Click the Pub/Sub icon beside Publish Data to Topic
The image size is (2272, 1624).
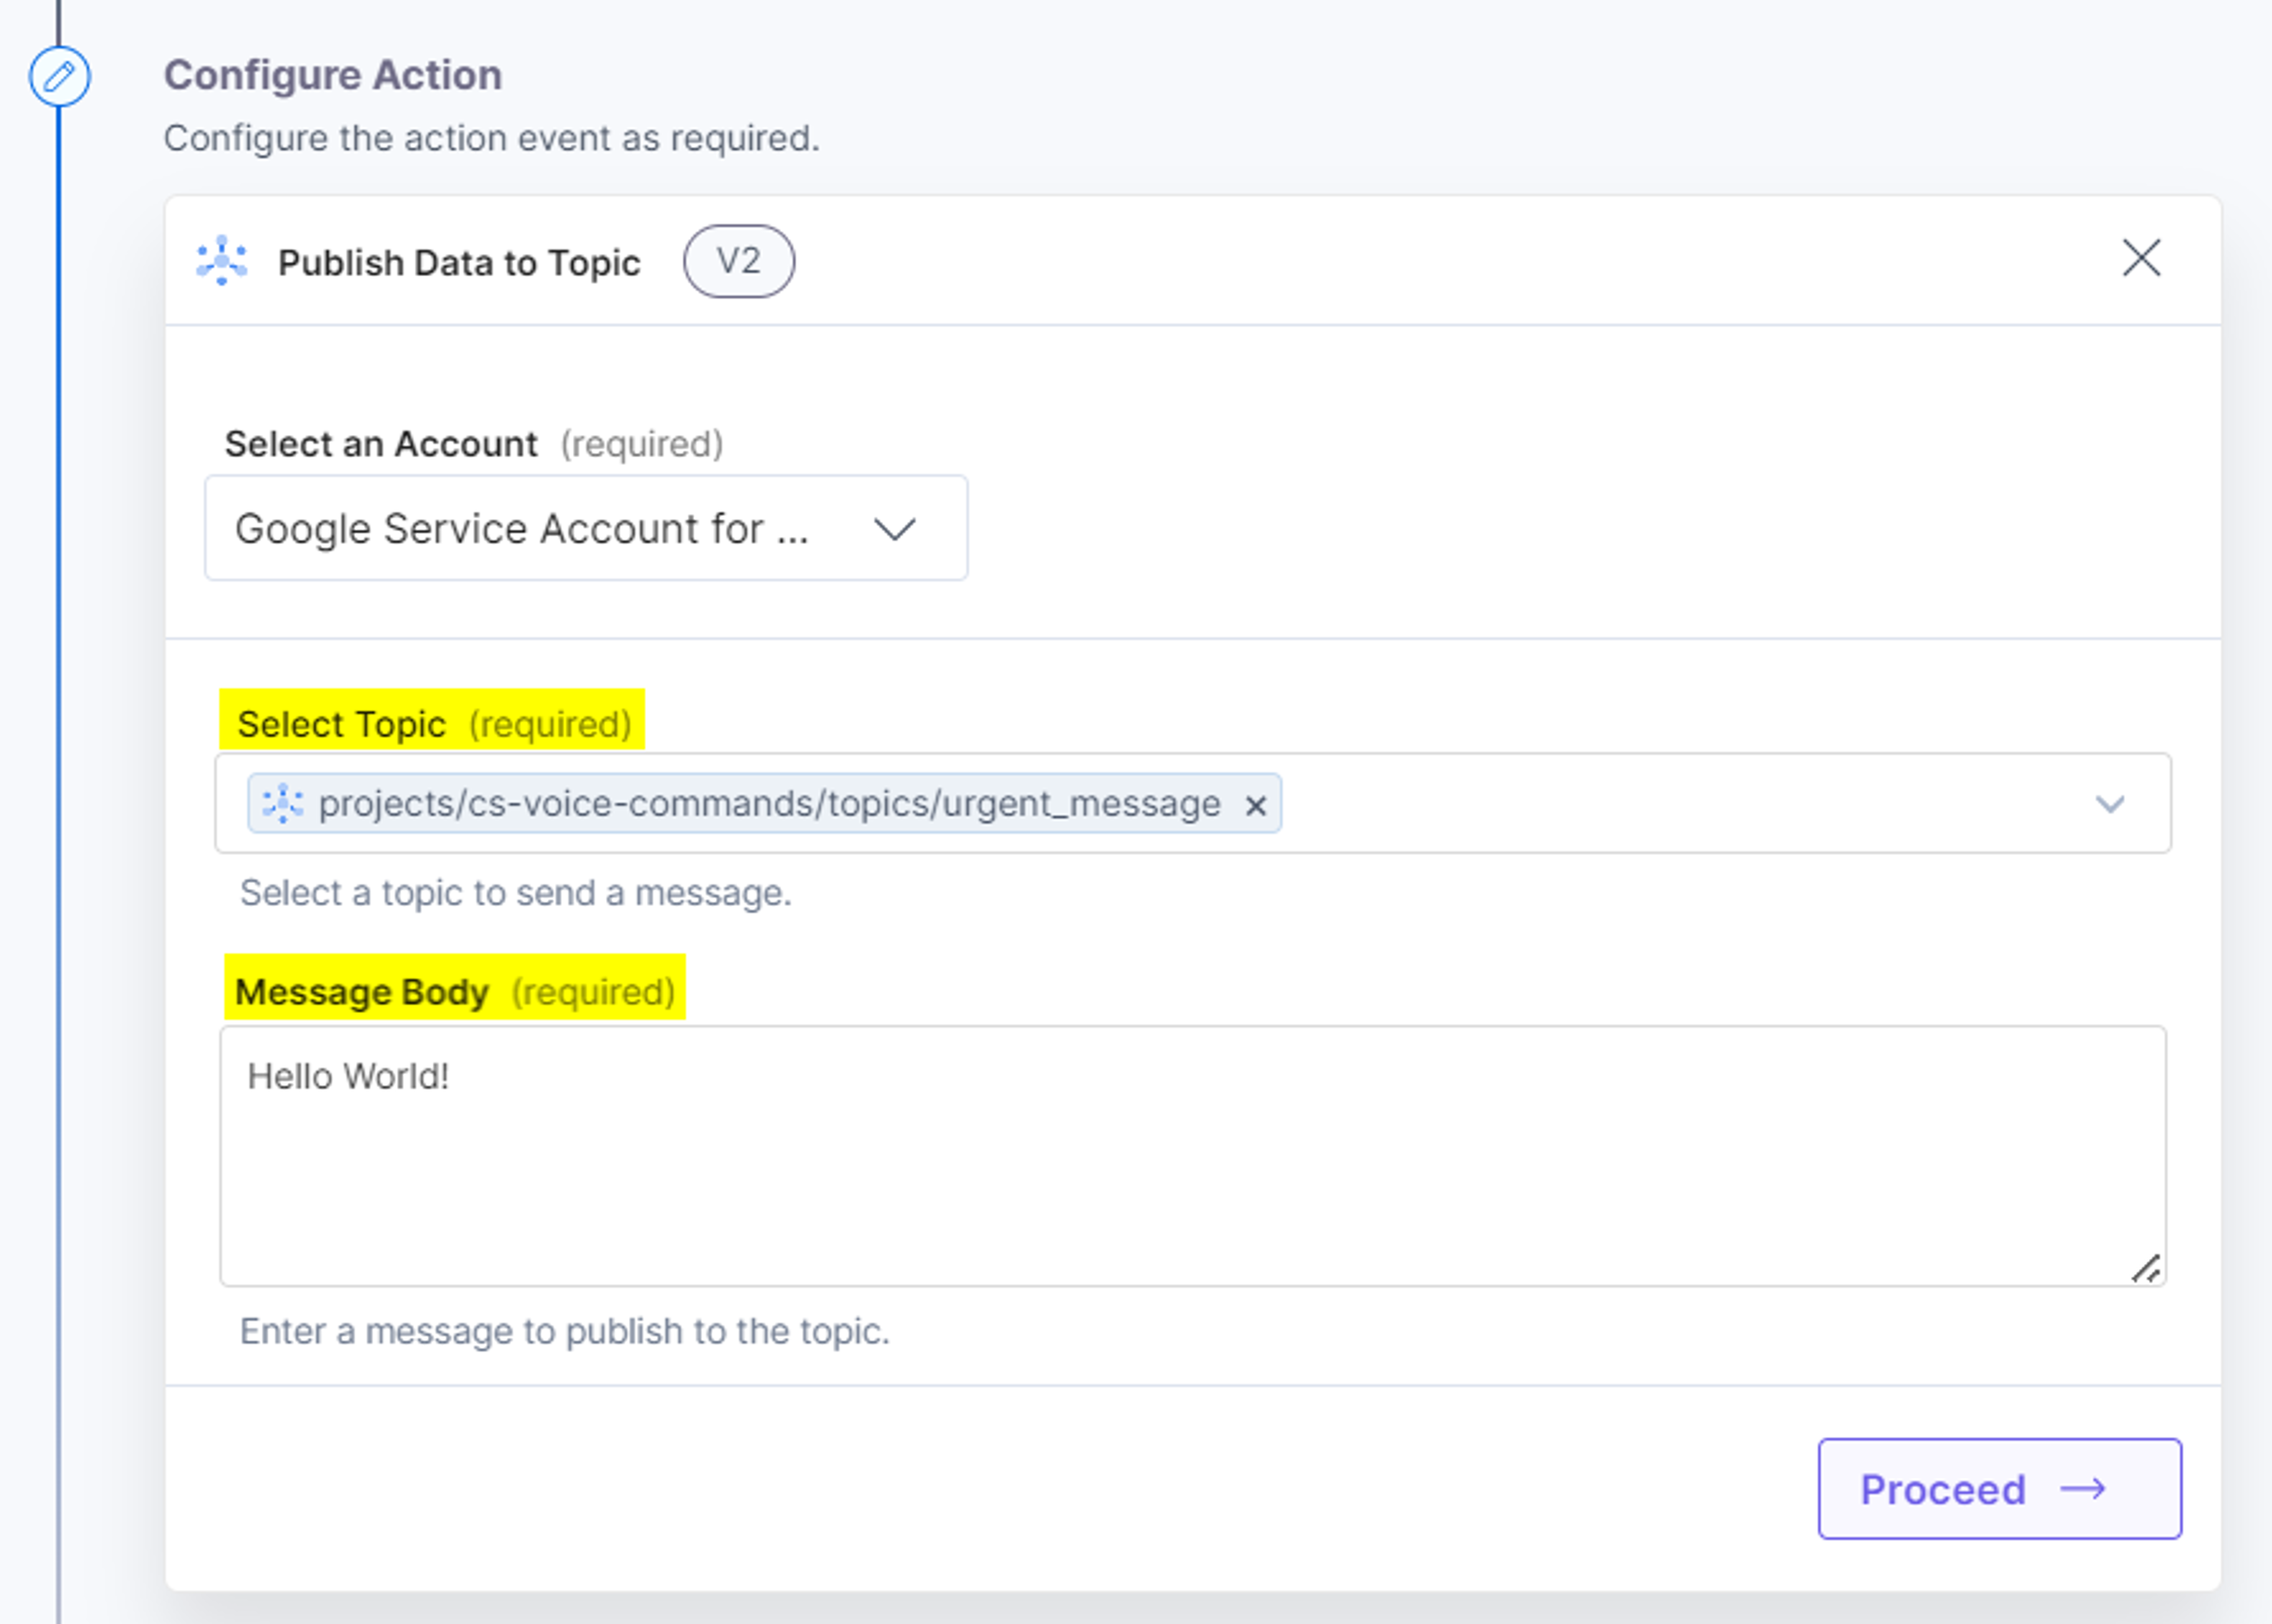pos(222,261)
